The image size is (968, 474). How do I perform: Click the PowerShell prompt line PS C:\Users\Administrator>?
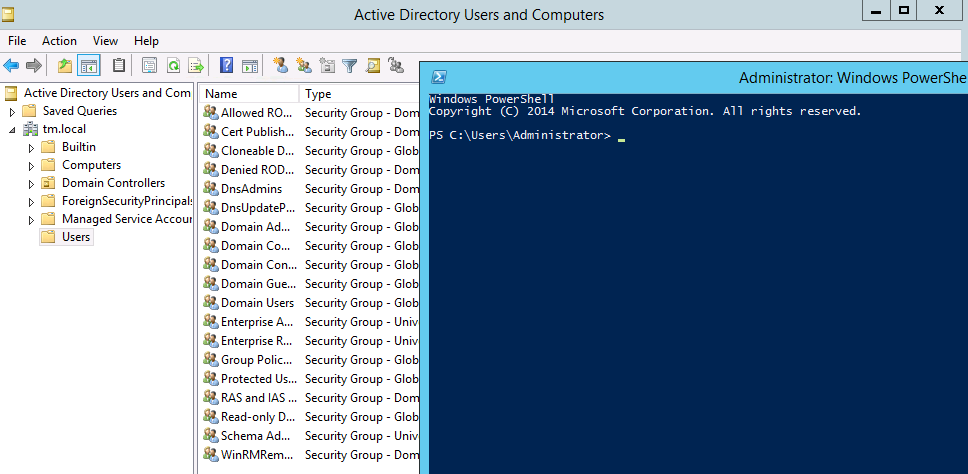tap(519, 135)
